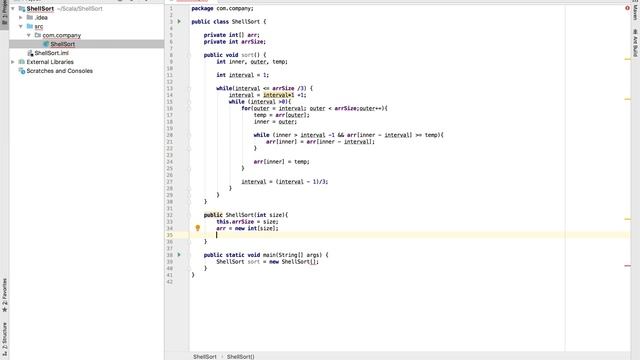The image size is (640, 360).
Task: Click the ShellSort.iml file icon
Action: [x=30, y=53]
